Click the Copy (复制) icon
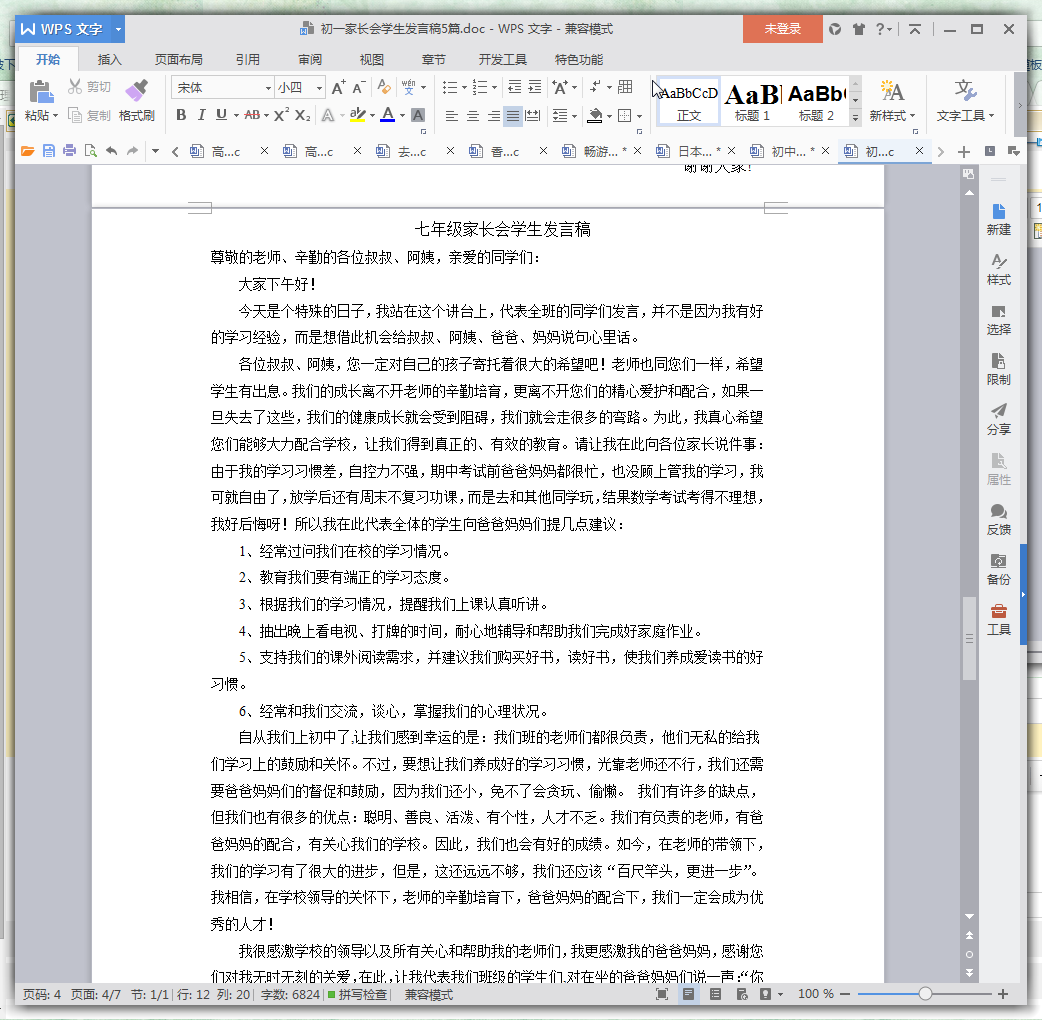1042x1020 pixels. coord(75,116)
